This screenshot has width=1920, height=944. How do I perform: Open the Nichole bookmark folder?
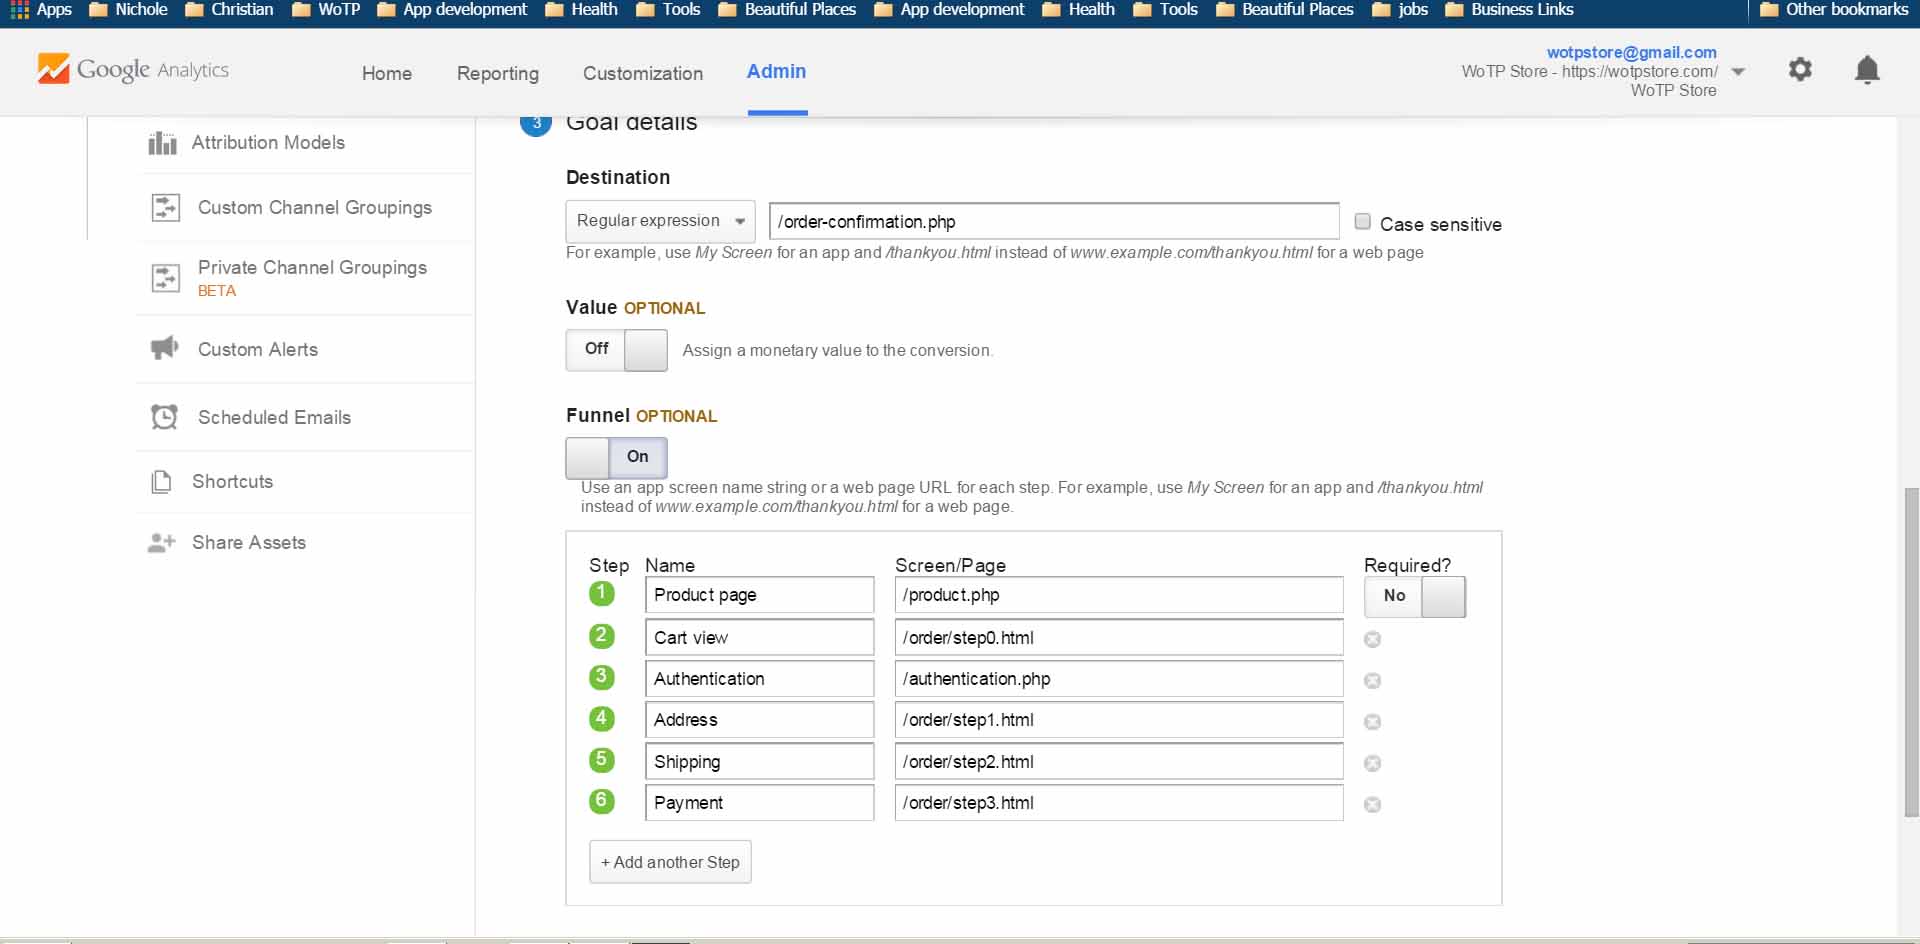click(x=128, y=9)
